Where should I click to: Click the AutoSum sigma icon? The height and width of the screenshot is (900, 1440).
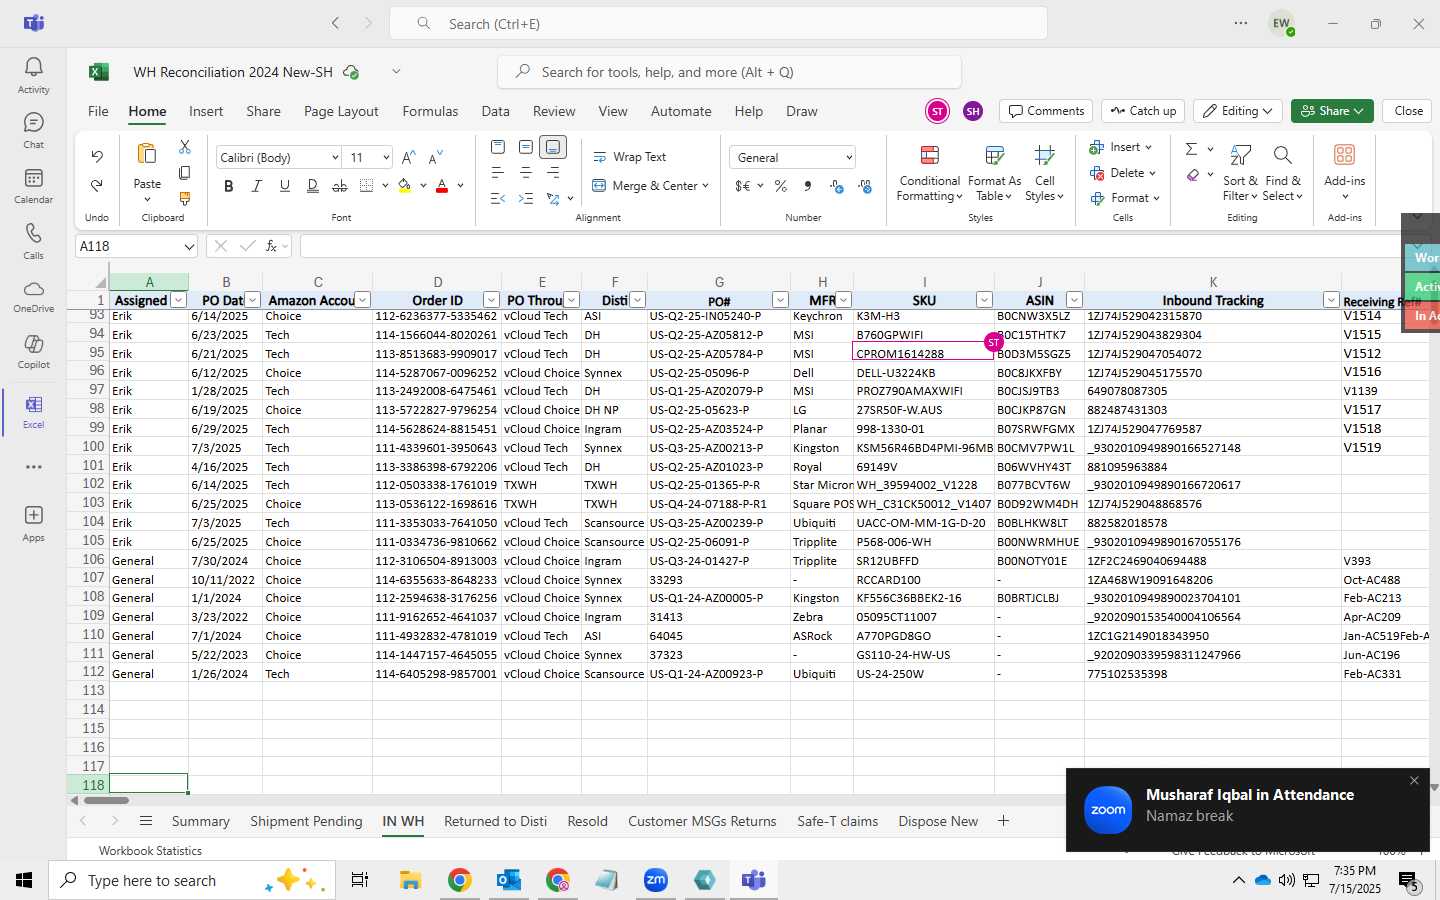pos(1191,148)
